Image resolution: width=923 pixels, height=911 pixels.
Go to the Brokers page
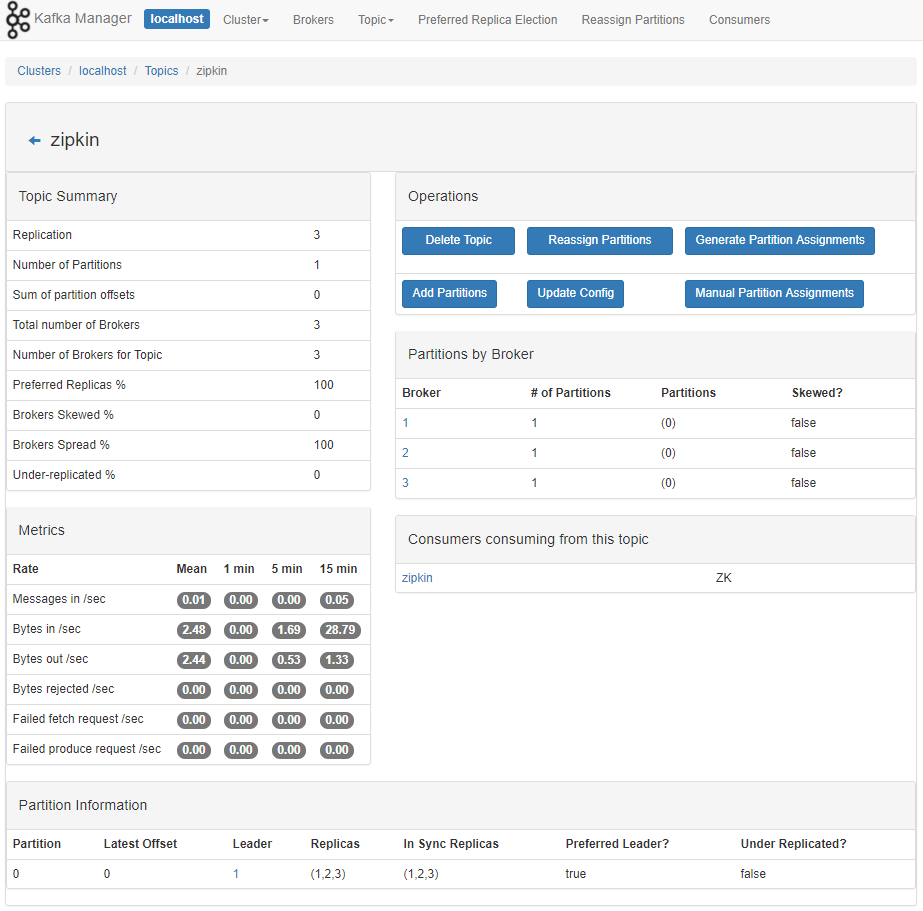point(313,20)
